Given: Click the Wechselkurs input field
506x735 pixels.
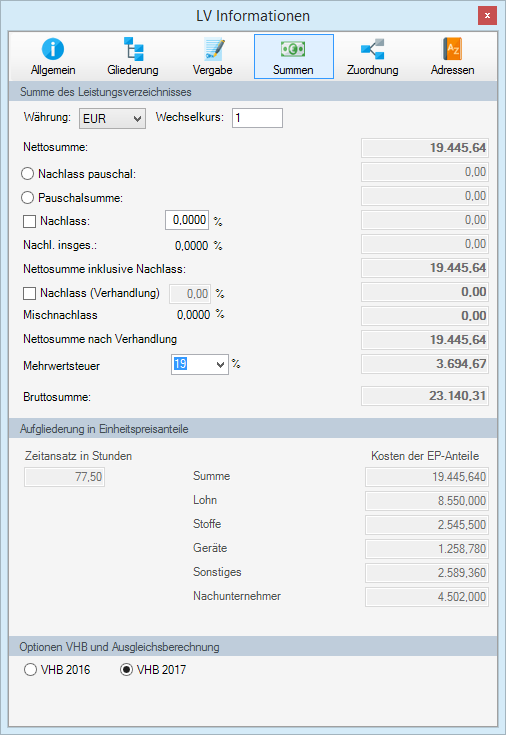Looking at the screenshot, I should click(x=257, y=118).
